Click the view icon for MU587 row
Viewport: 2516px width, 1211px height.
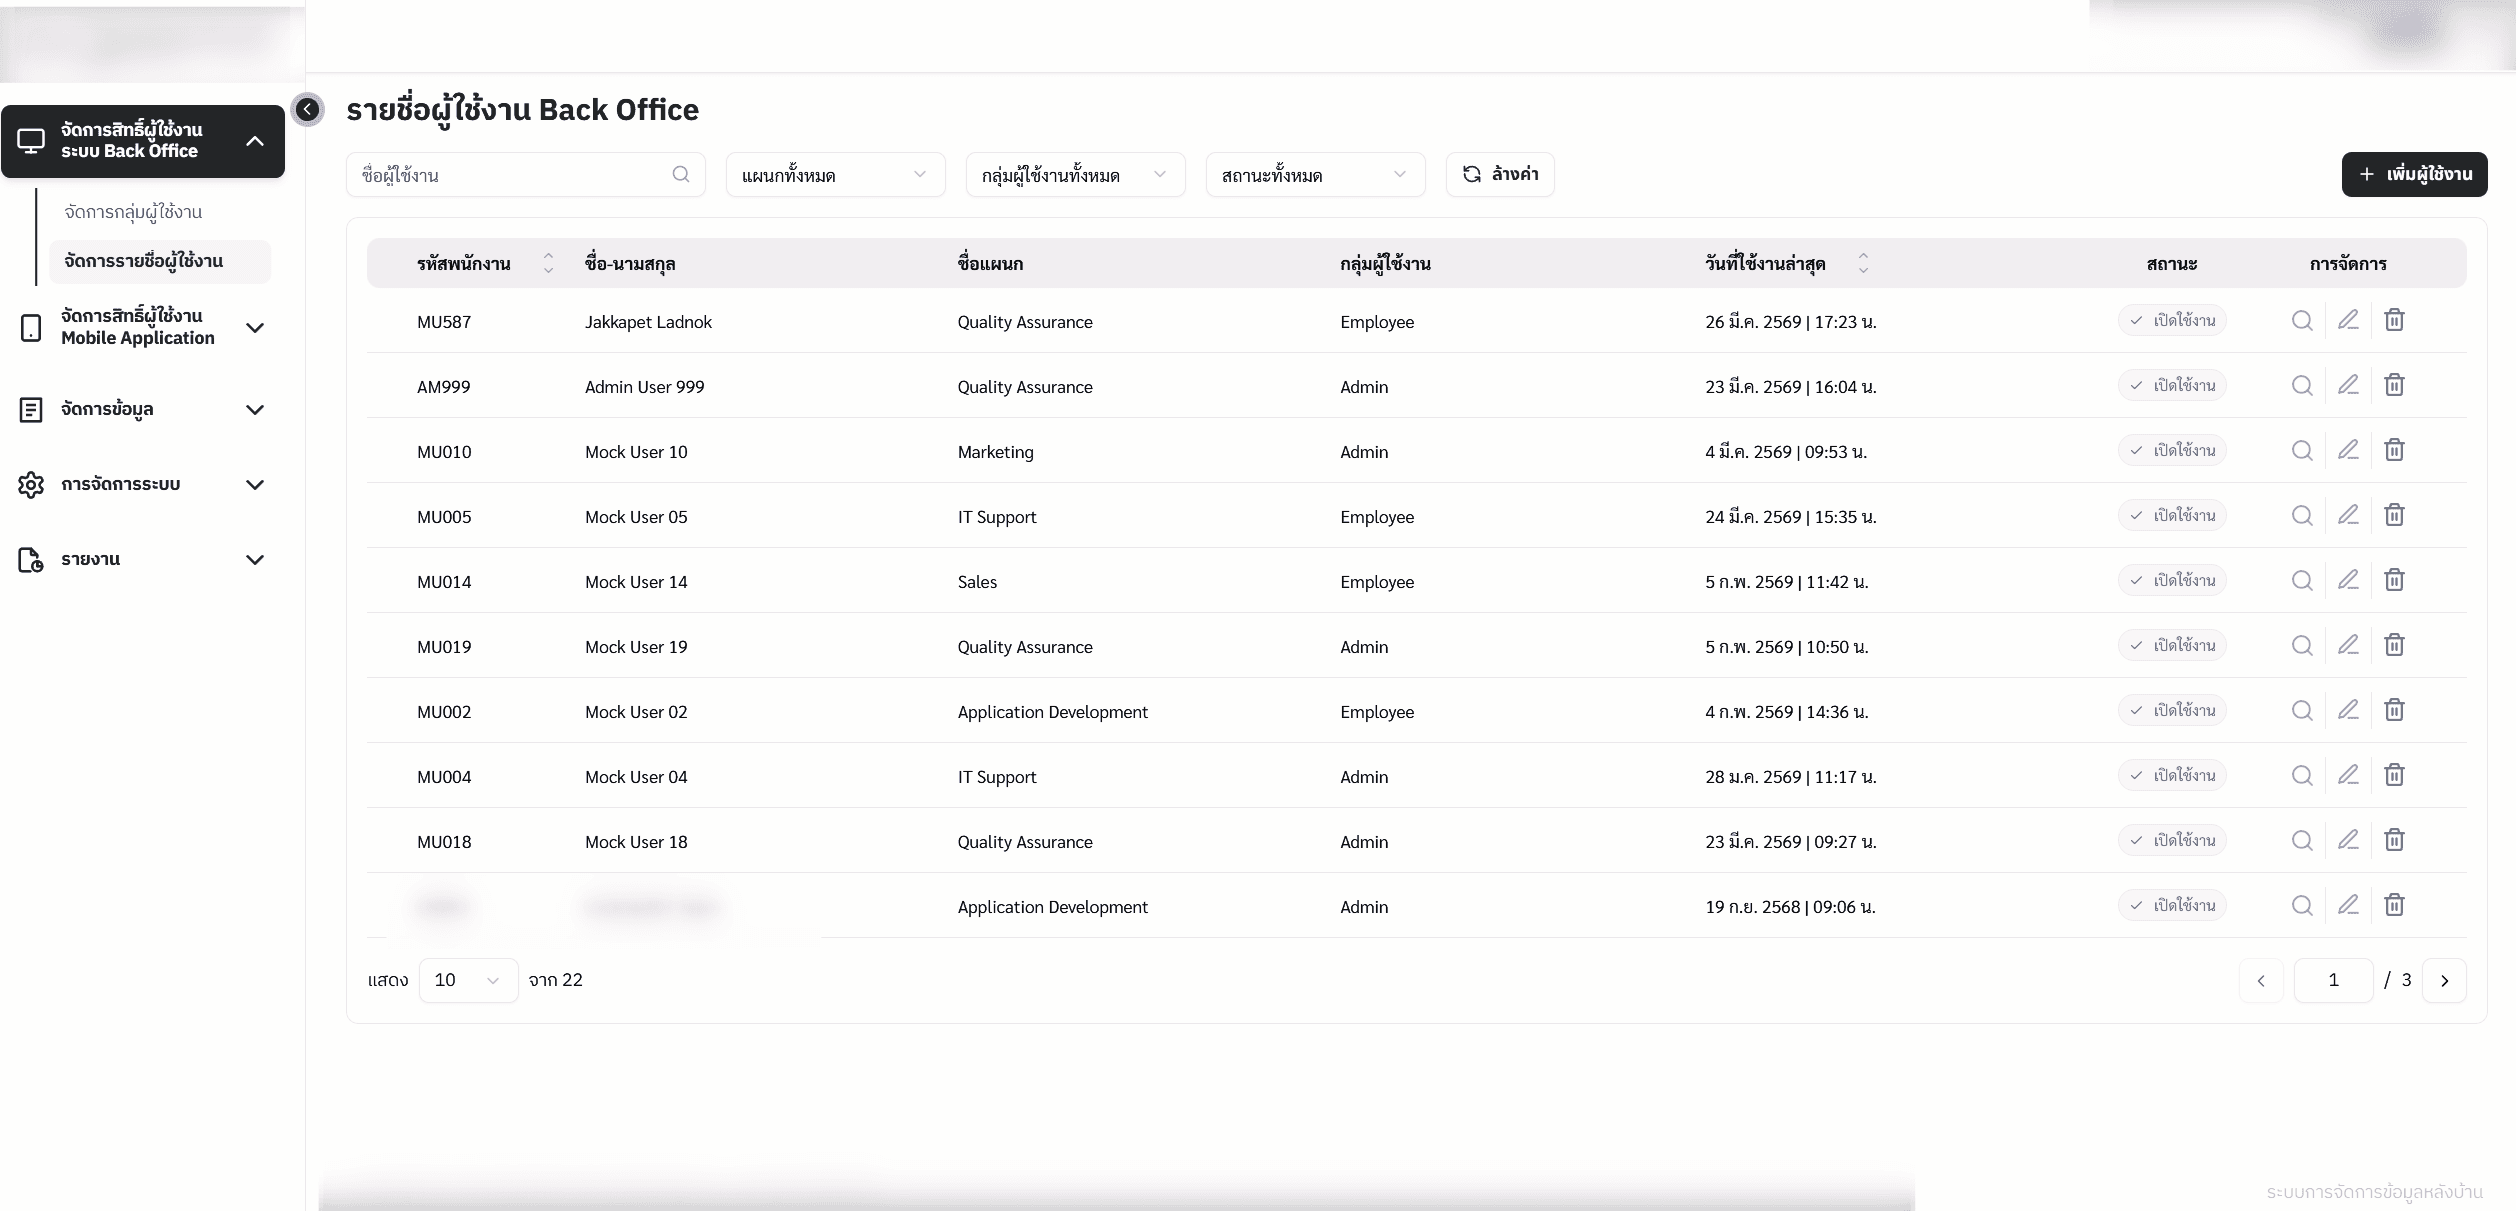coord(2302,321)
